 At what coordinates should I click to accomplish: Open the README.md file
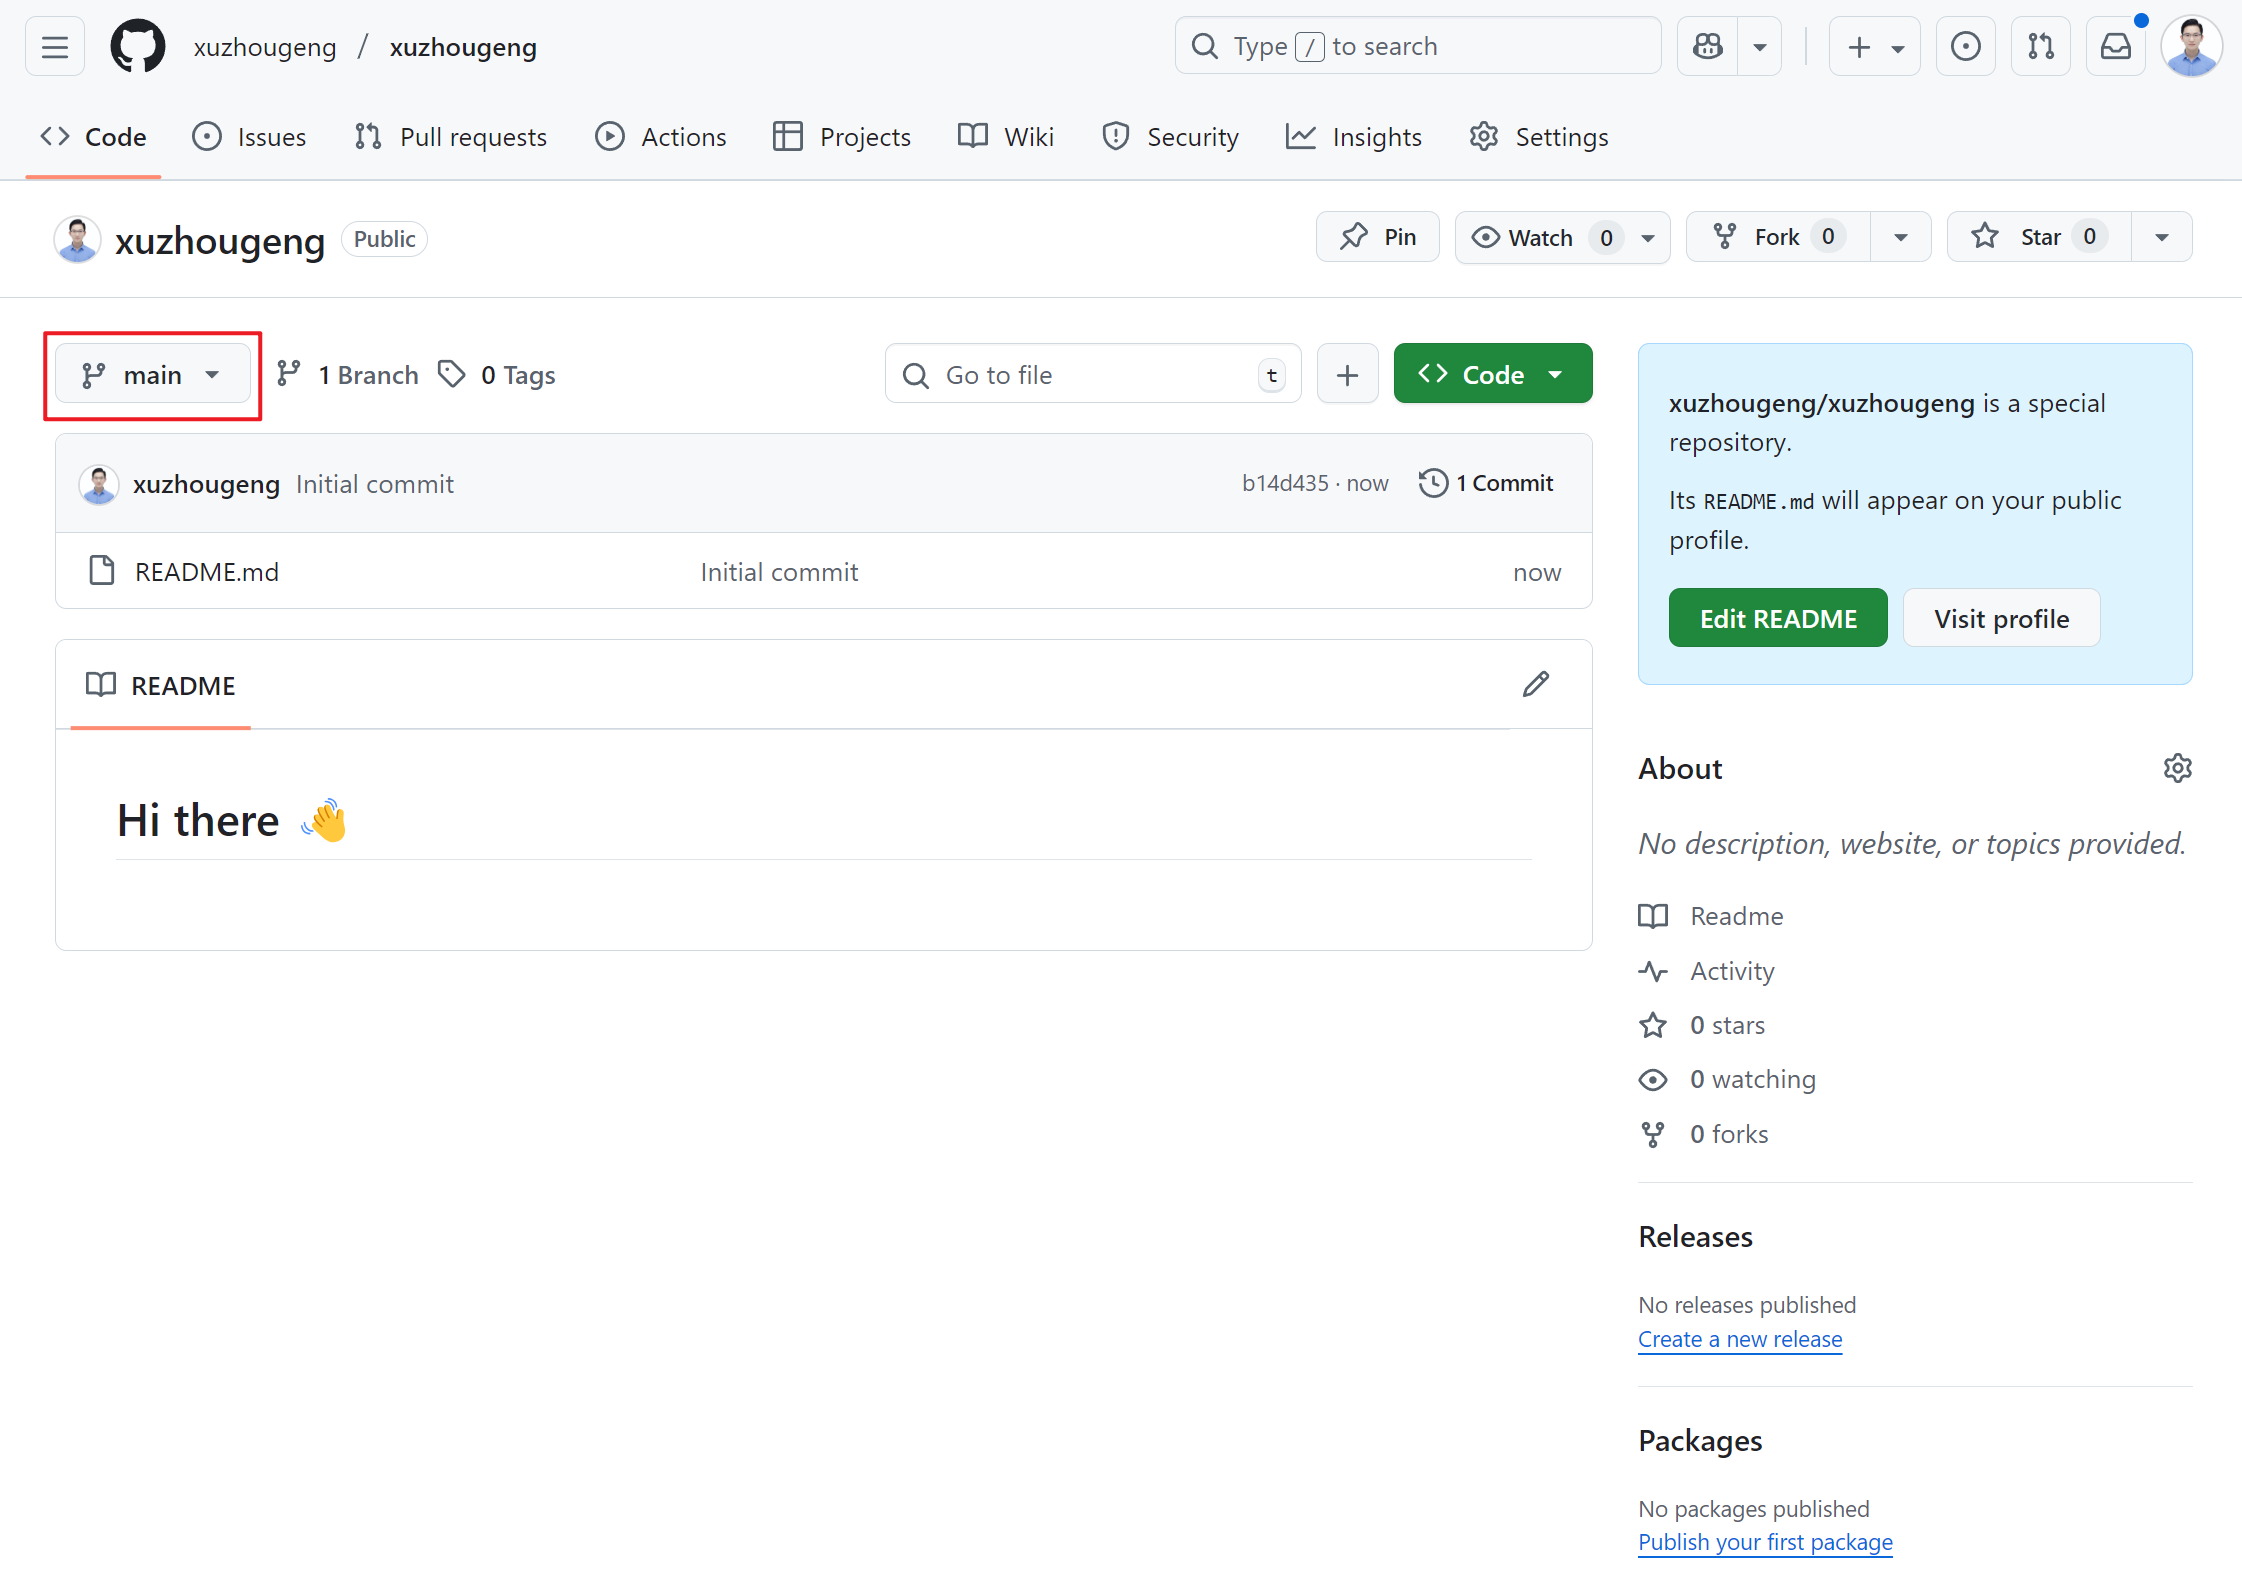pyautogui.click(x=206, y=572)
